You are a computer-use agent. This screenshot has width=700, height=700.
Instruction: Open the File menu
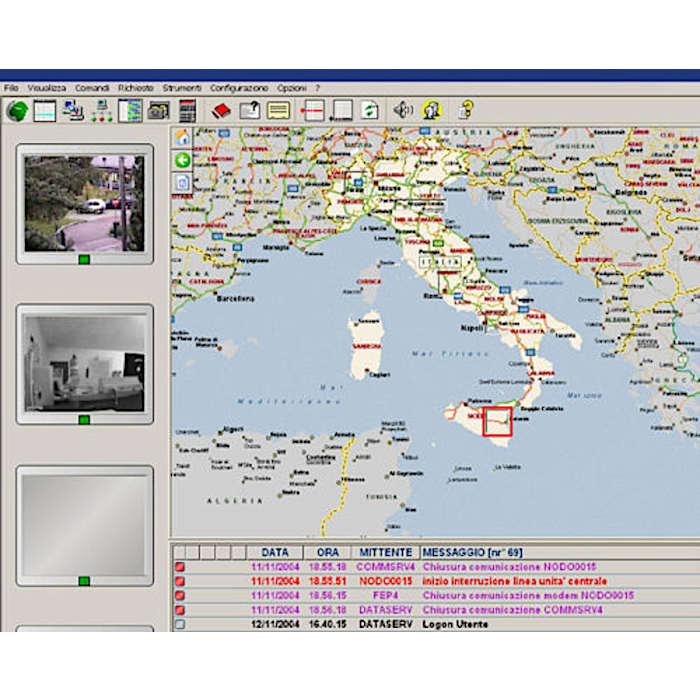11,88
